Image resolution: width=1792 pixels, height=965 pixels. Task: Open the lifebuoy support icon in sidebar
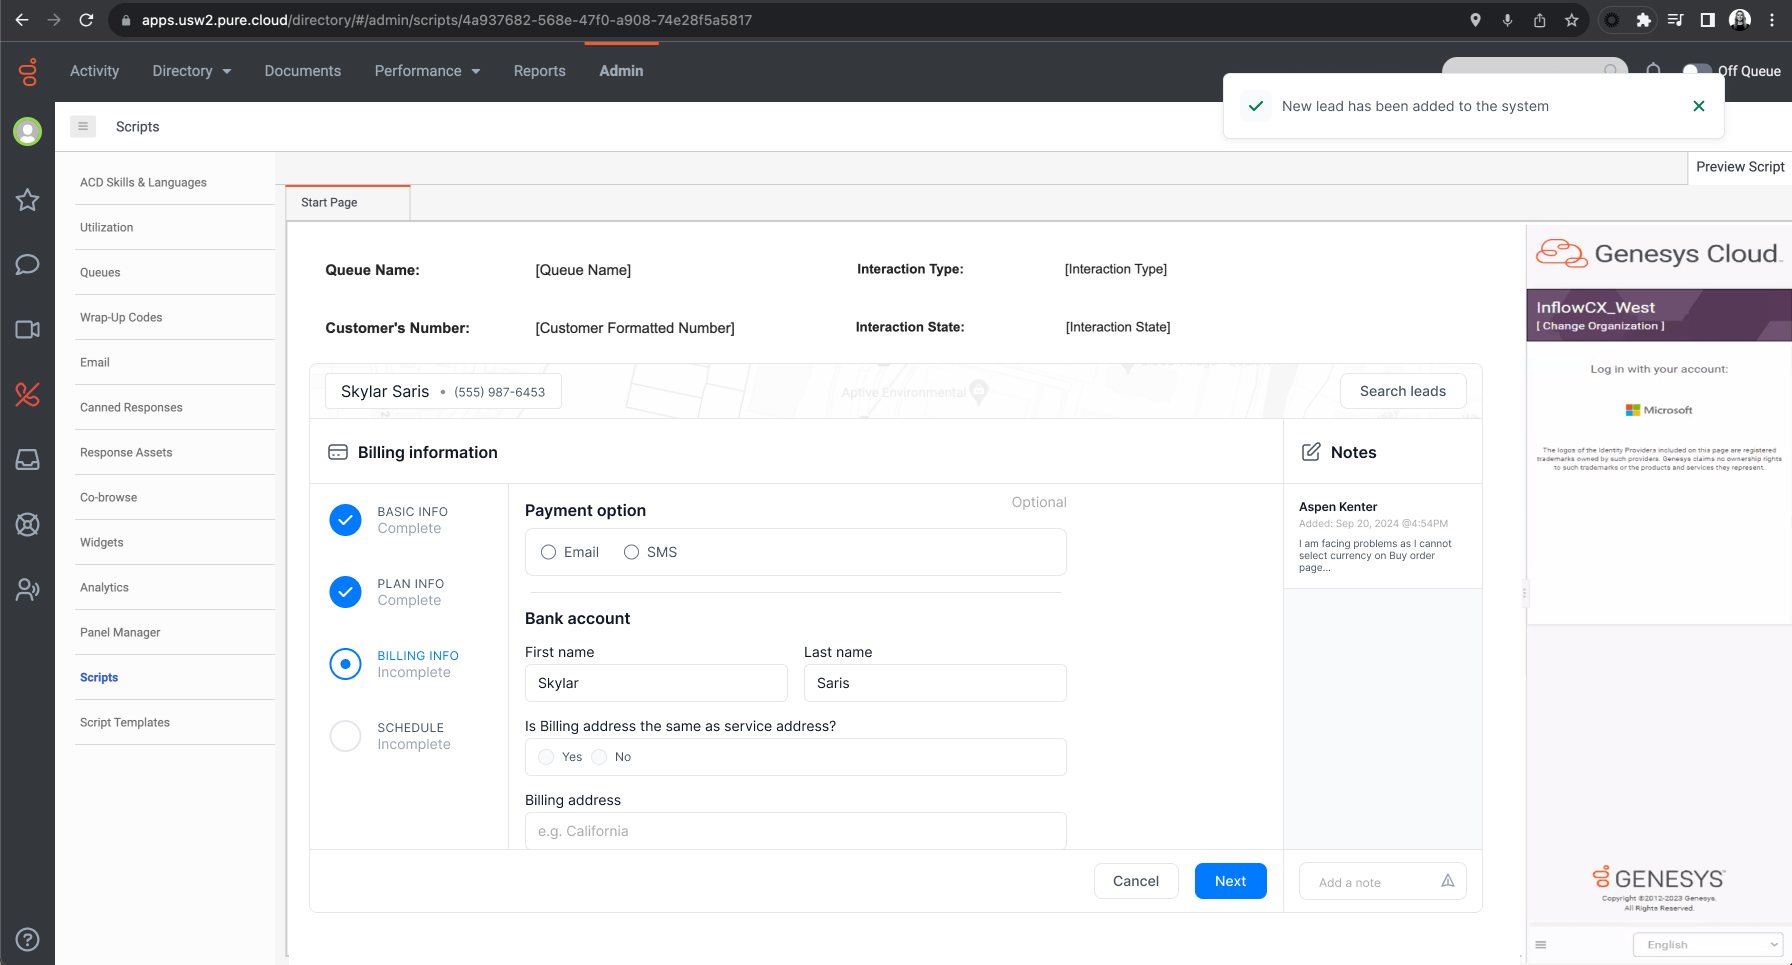point(28,524)
